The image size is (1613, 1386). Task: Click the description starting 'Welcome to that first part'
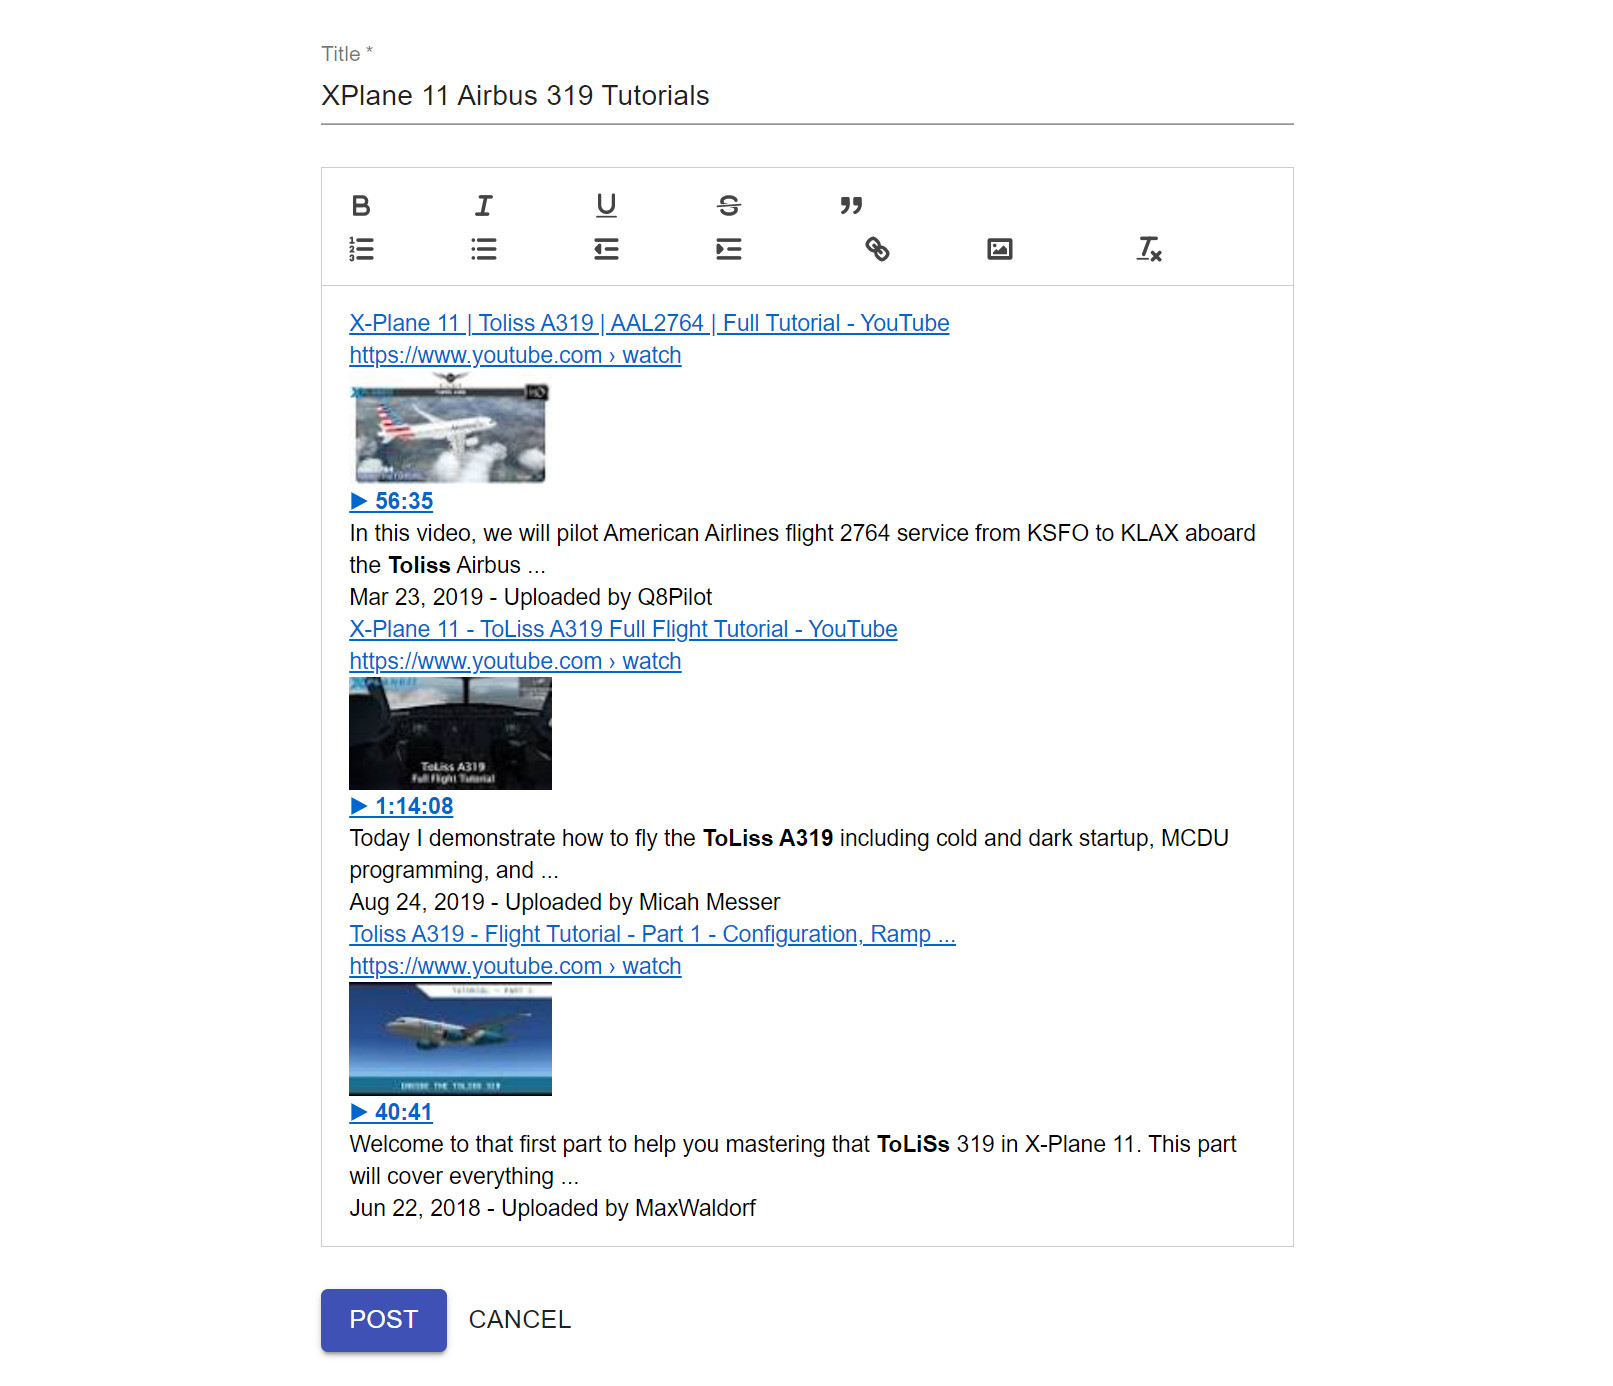(793, 1160)
